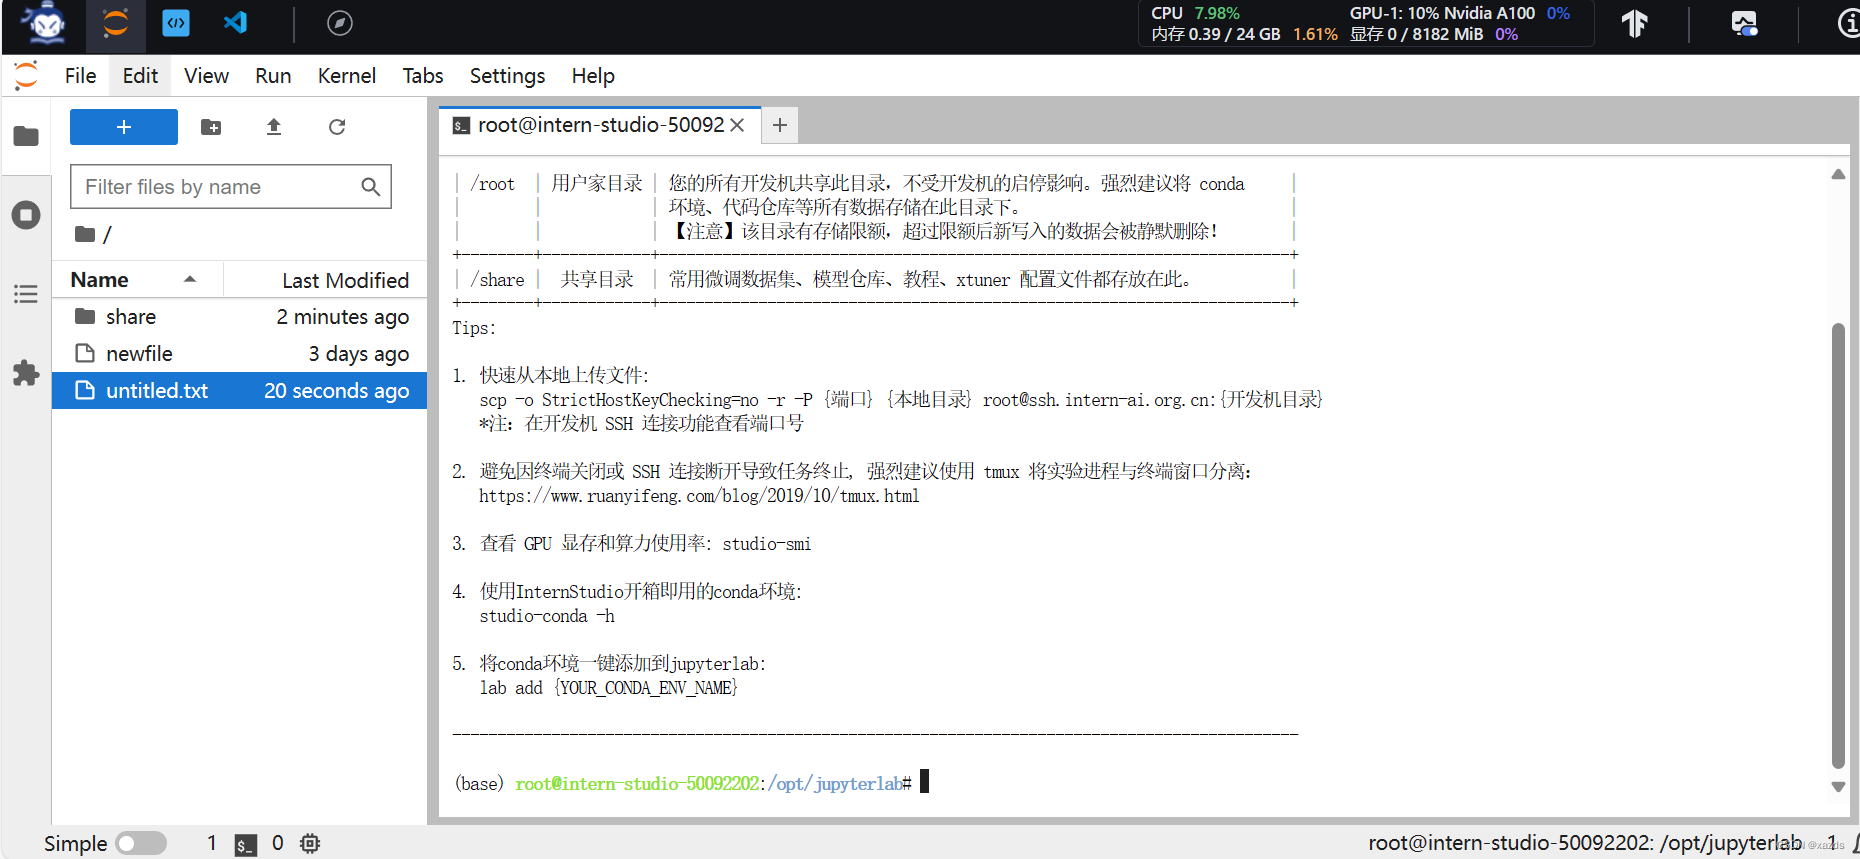The image size is (1860, 859).
Task: Open the File menu
Action: point(80,76)
